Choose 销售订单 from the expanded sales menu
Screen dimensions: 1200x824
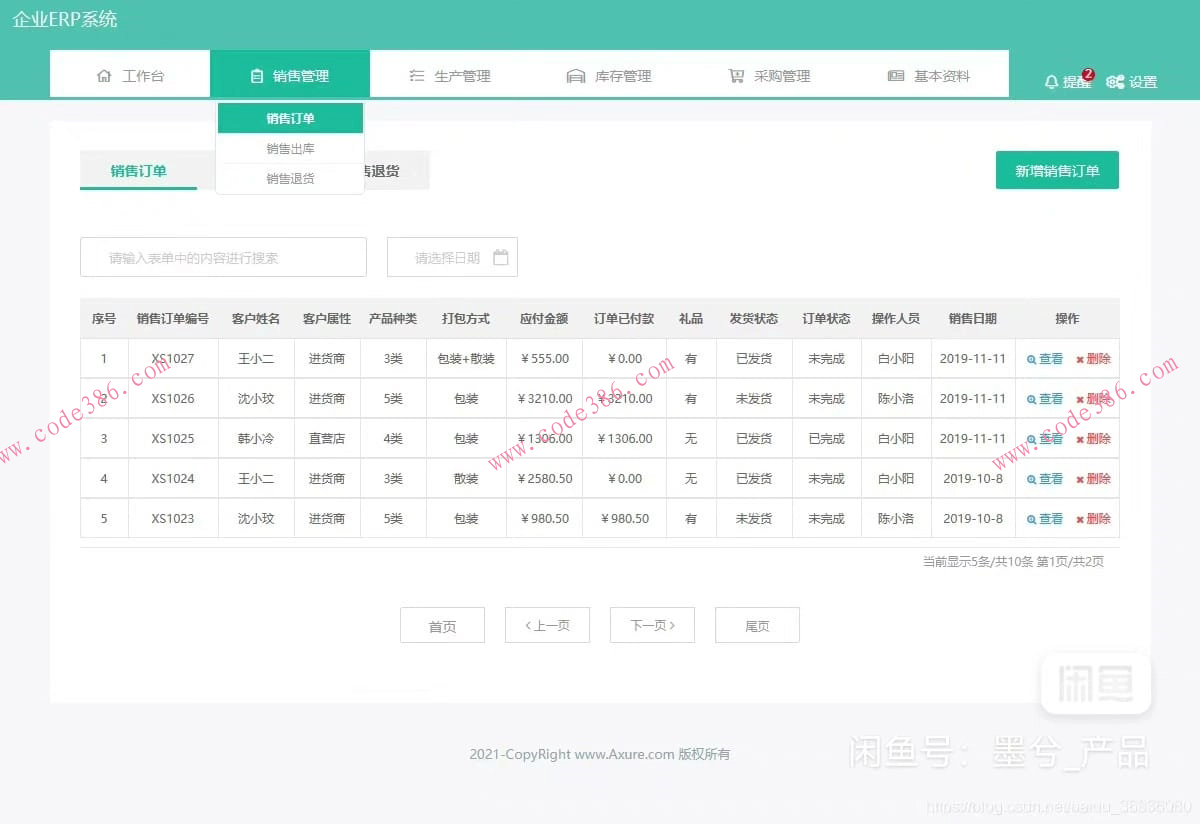(289, 117)
